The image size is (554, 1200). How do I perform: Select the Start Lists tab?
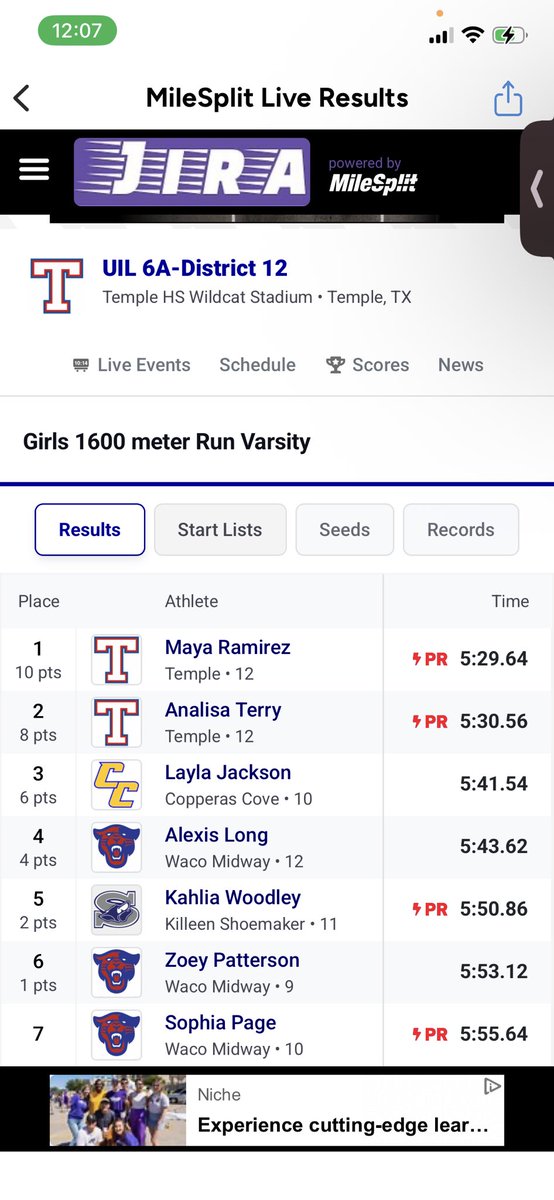pyautogui.click(x=220, y=529)
